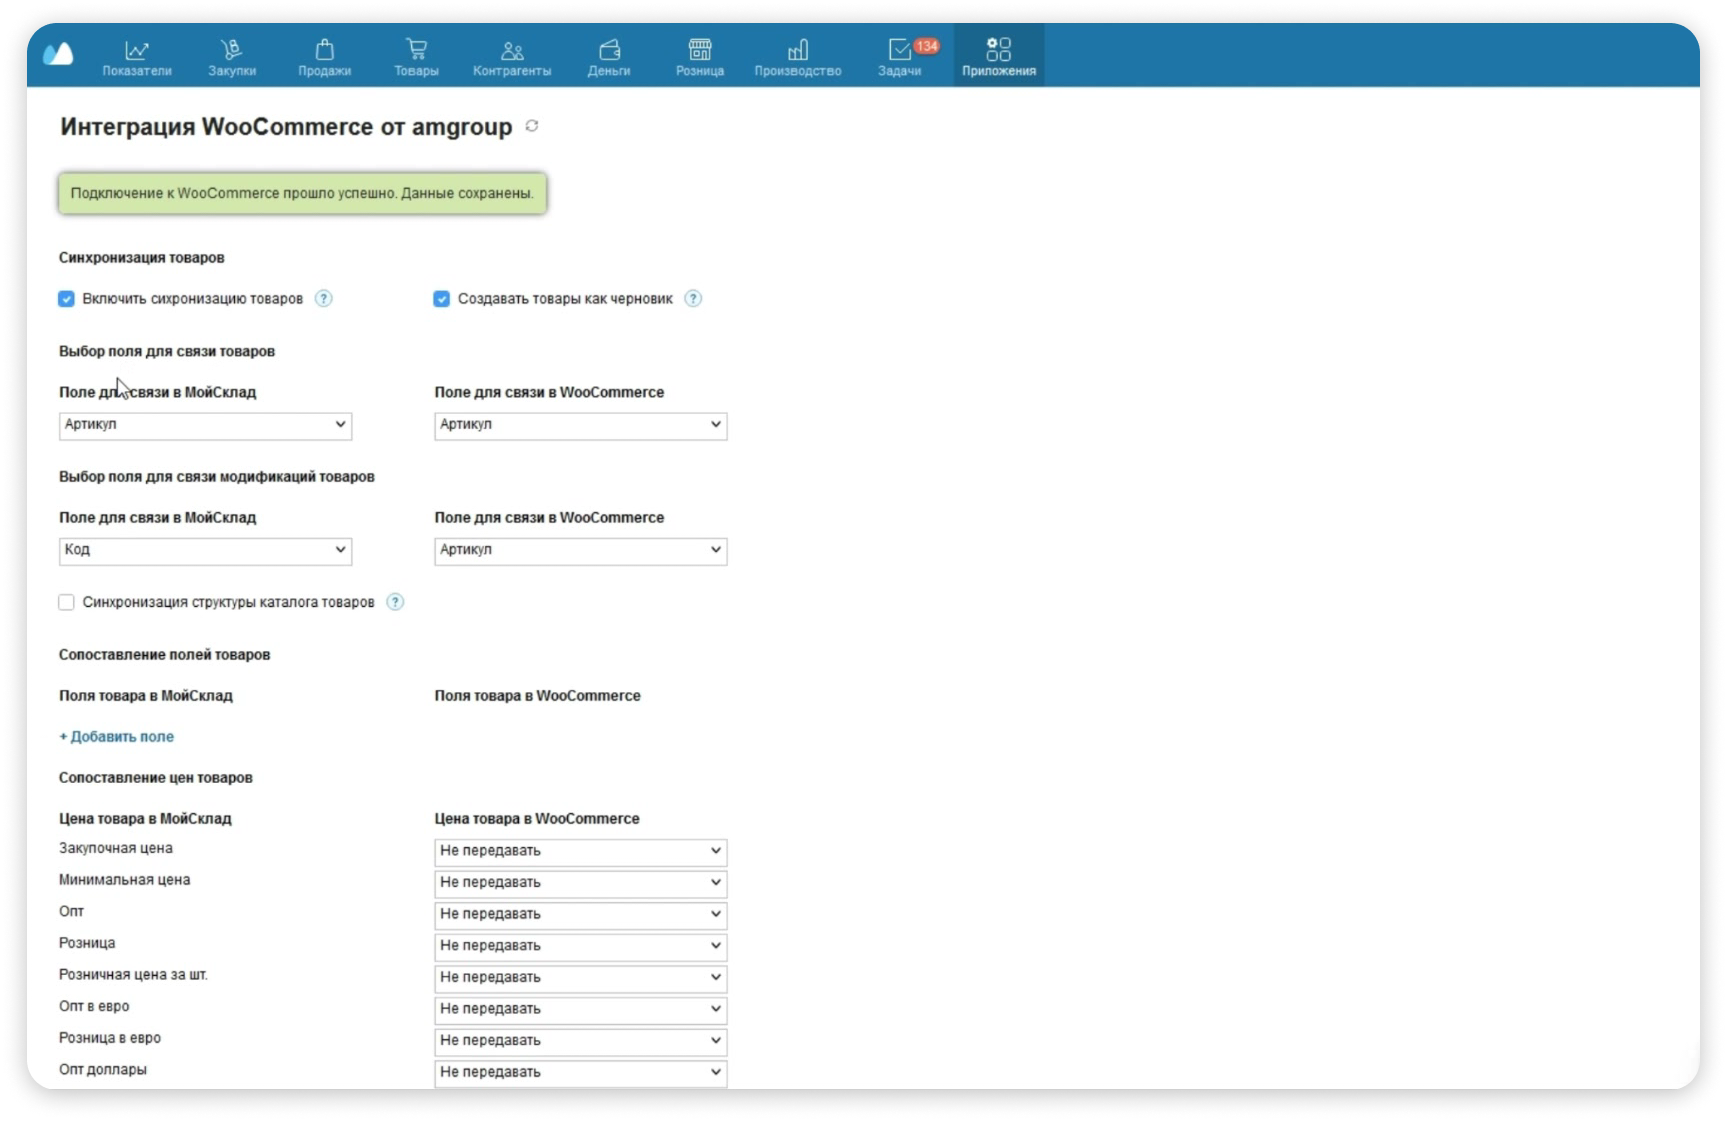This screenshot has height=1121, width=1727.
Task: Open Розничная цена за шт. dropdown
Action: click(x=580, y=978)
